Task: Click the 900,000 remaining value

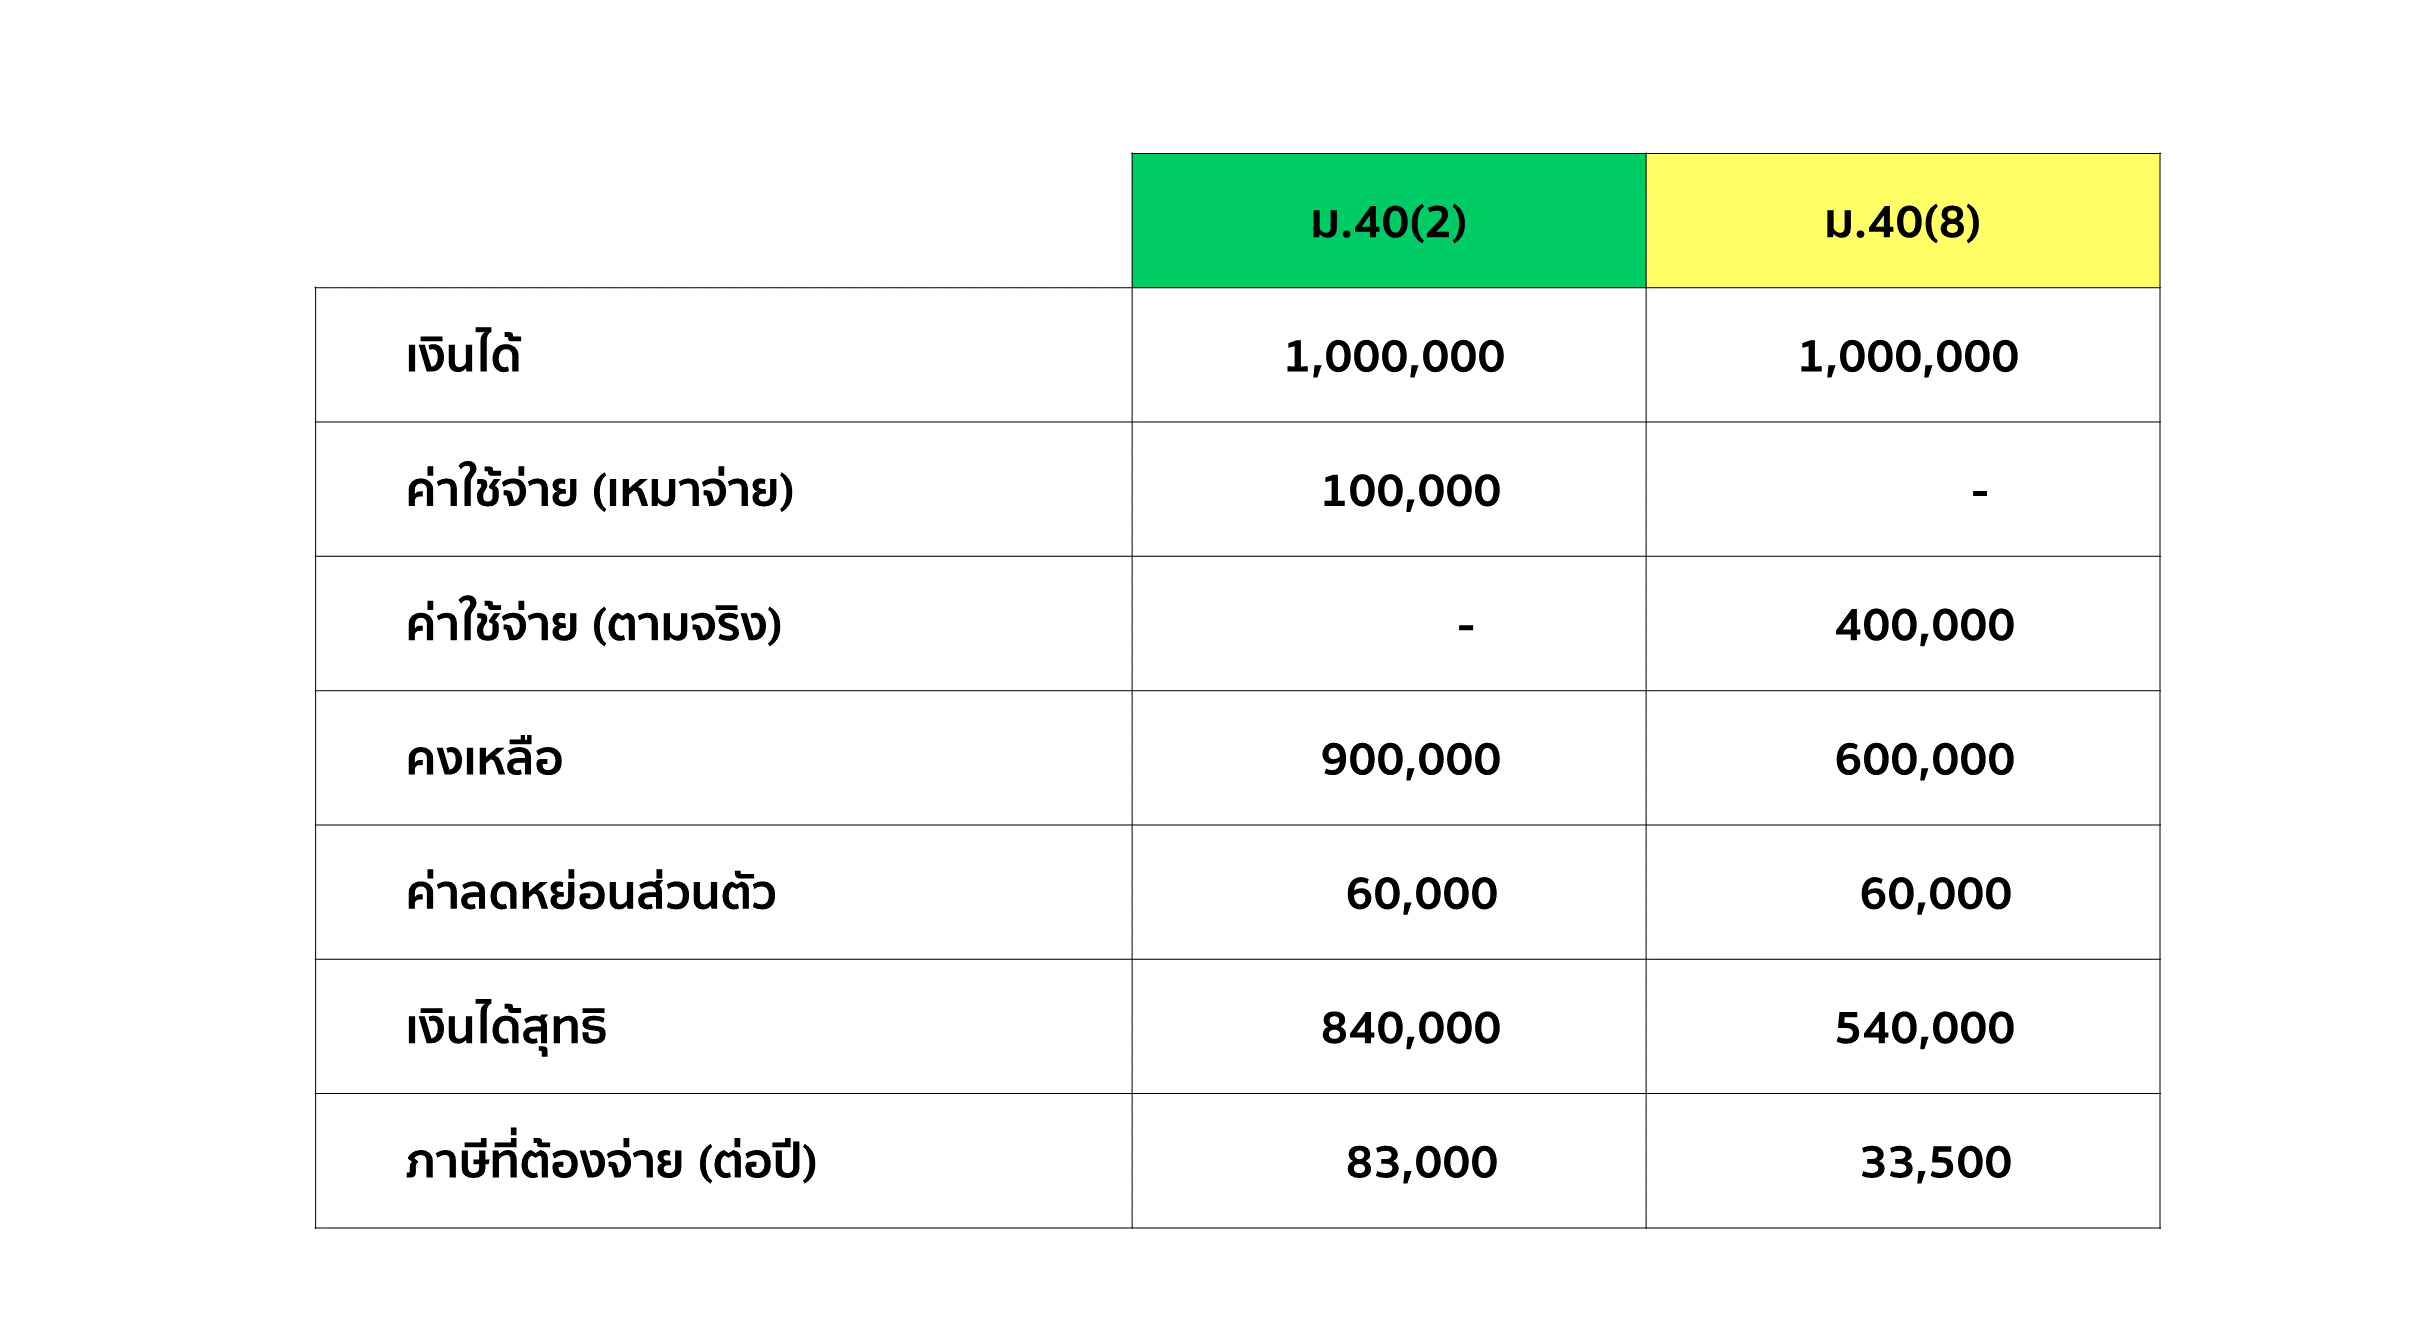Action: coord(1410,759)
